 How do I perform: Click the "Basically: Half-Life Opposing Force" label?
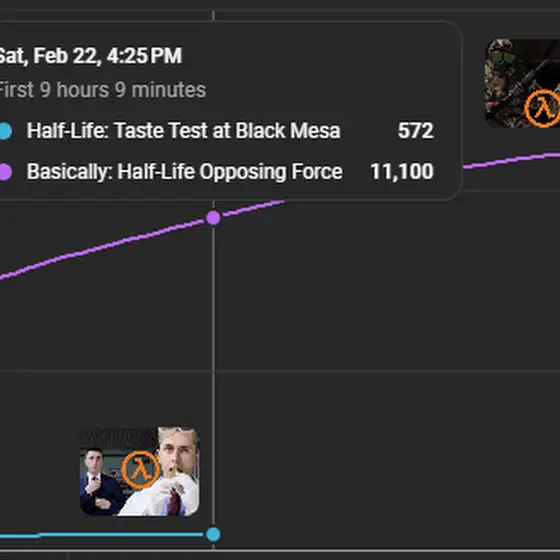point(185,172)
